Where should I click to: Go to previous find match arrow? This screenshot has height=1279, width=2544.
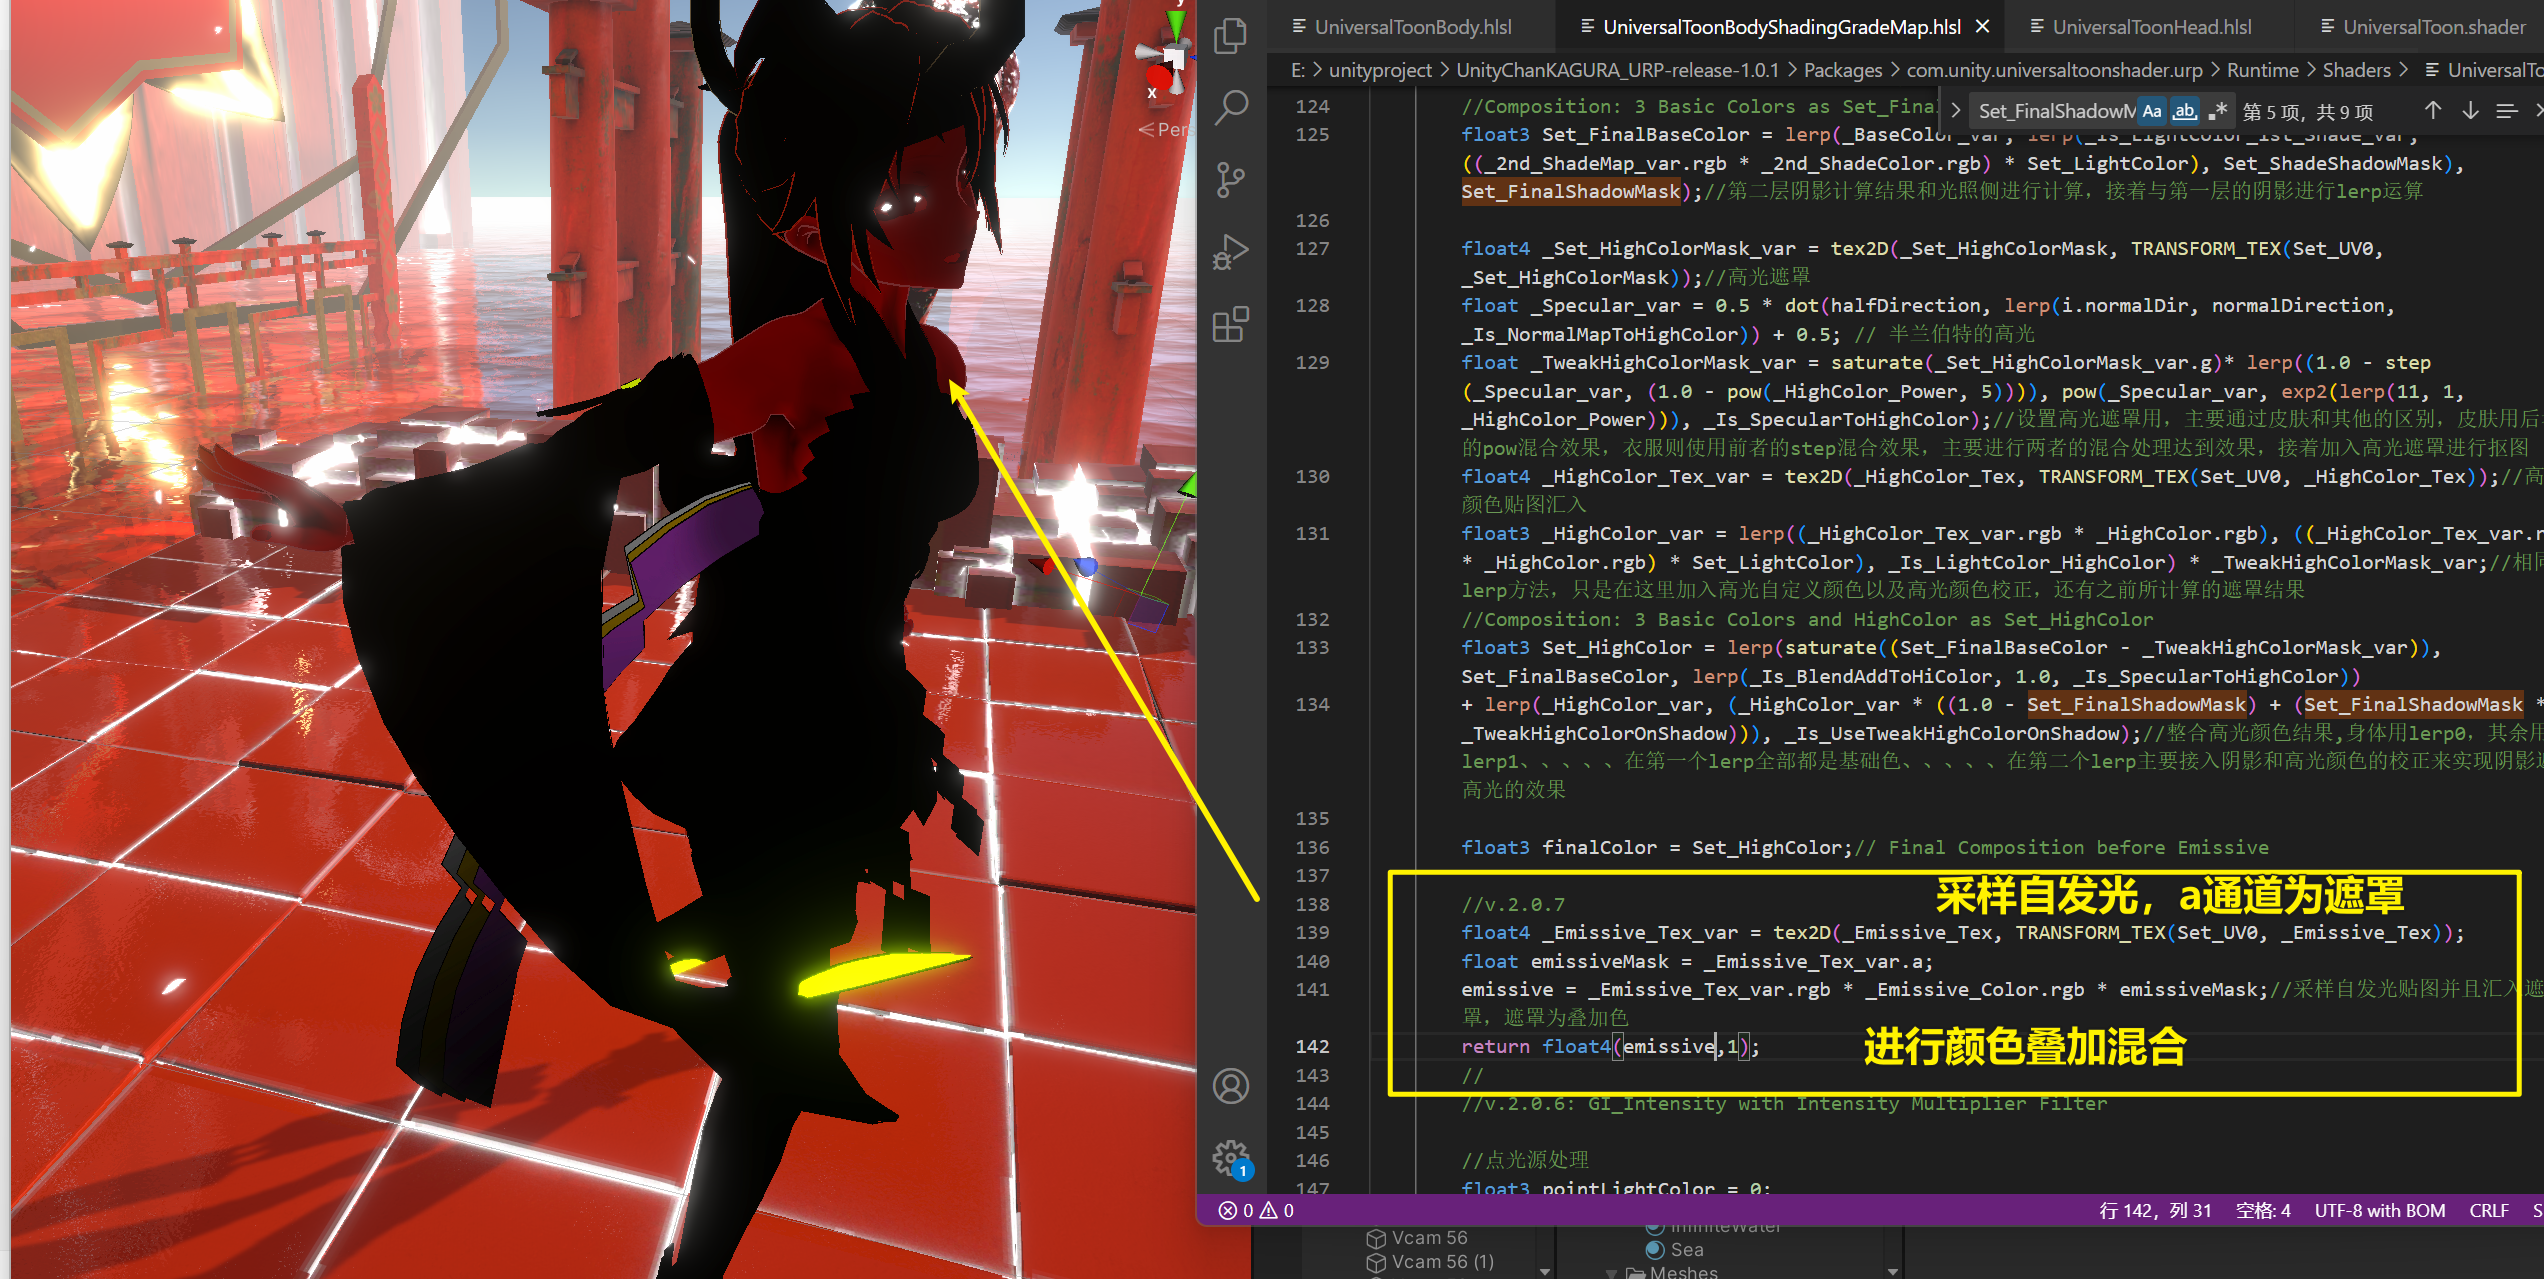tap(2433, 111)
